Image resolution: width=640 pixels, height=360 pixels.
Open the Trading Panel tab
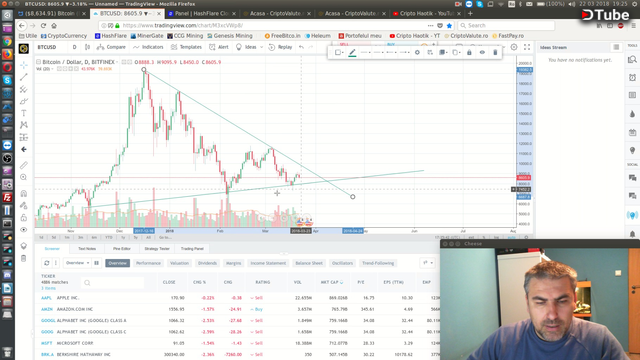pyautogui.click(x=192, y=249)
